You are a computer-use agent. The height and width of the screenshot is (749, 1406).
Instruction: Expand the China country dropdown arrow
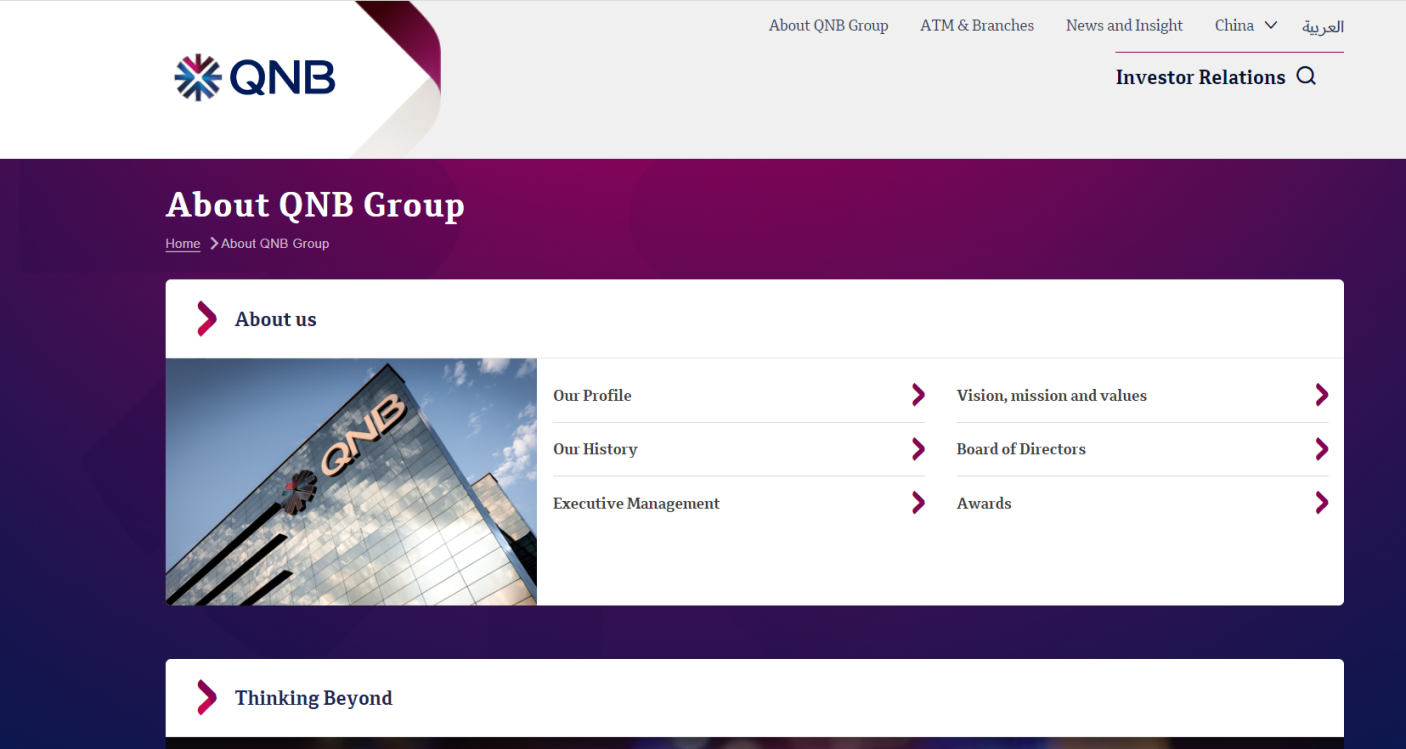[1271, 26]
